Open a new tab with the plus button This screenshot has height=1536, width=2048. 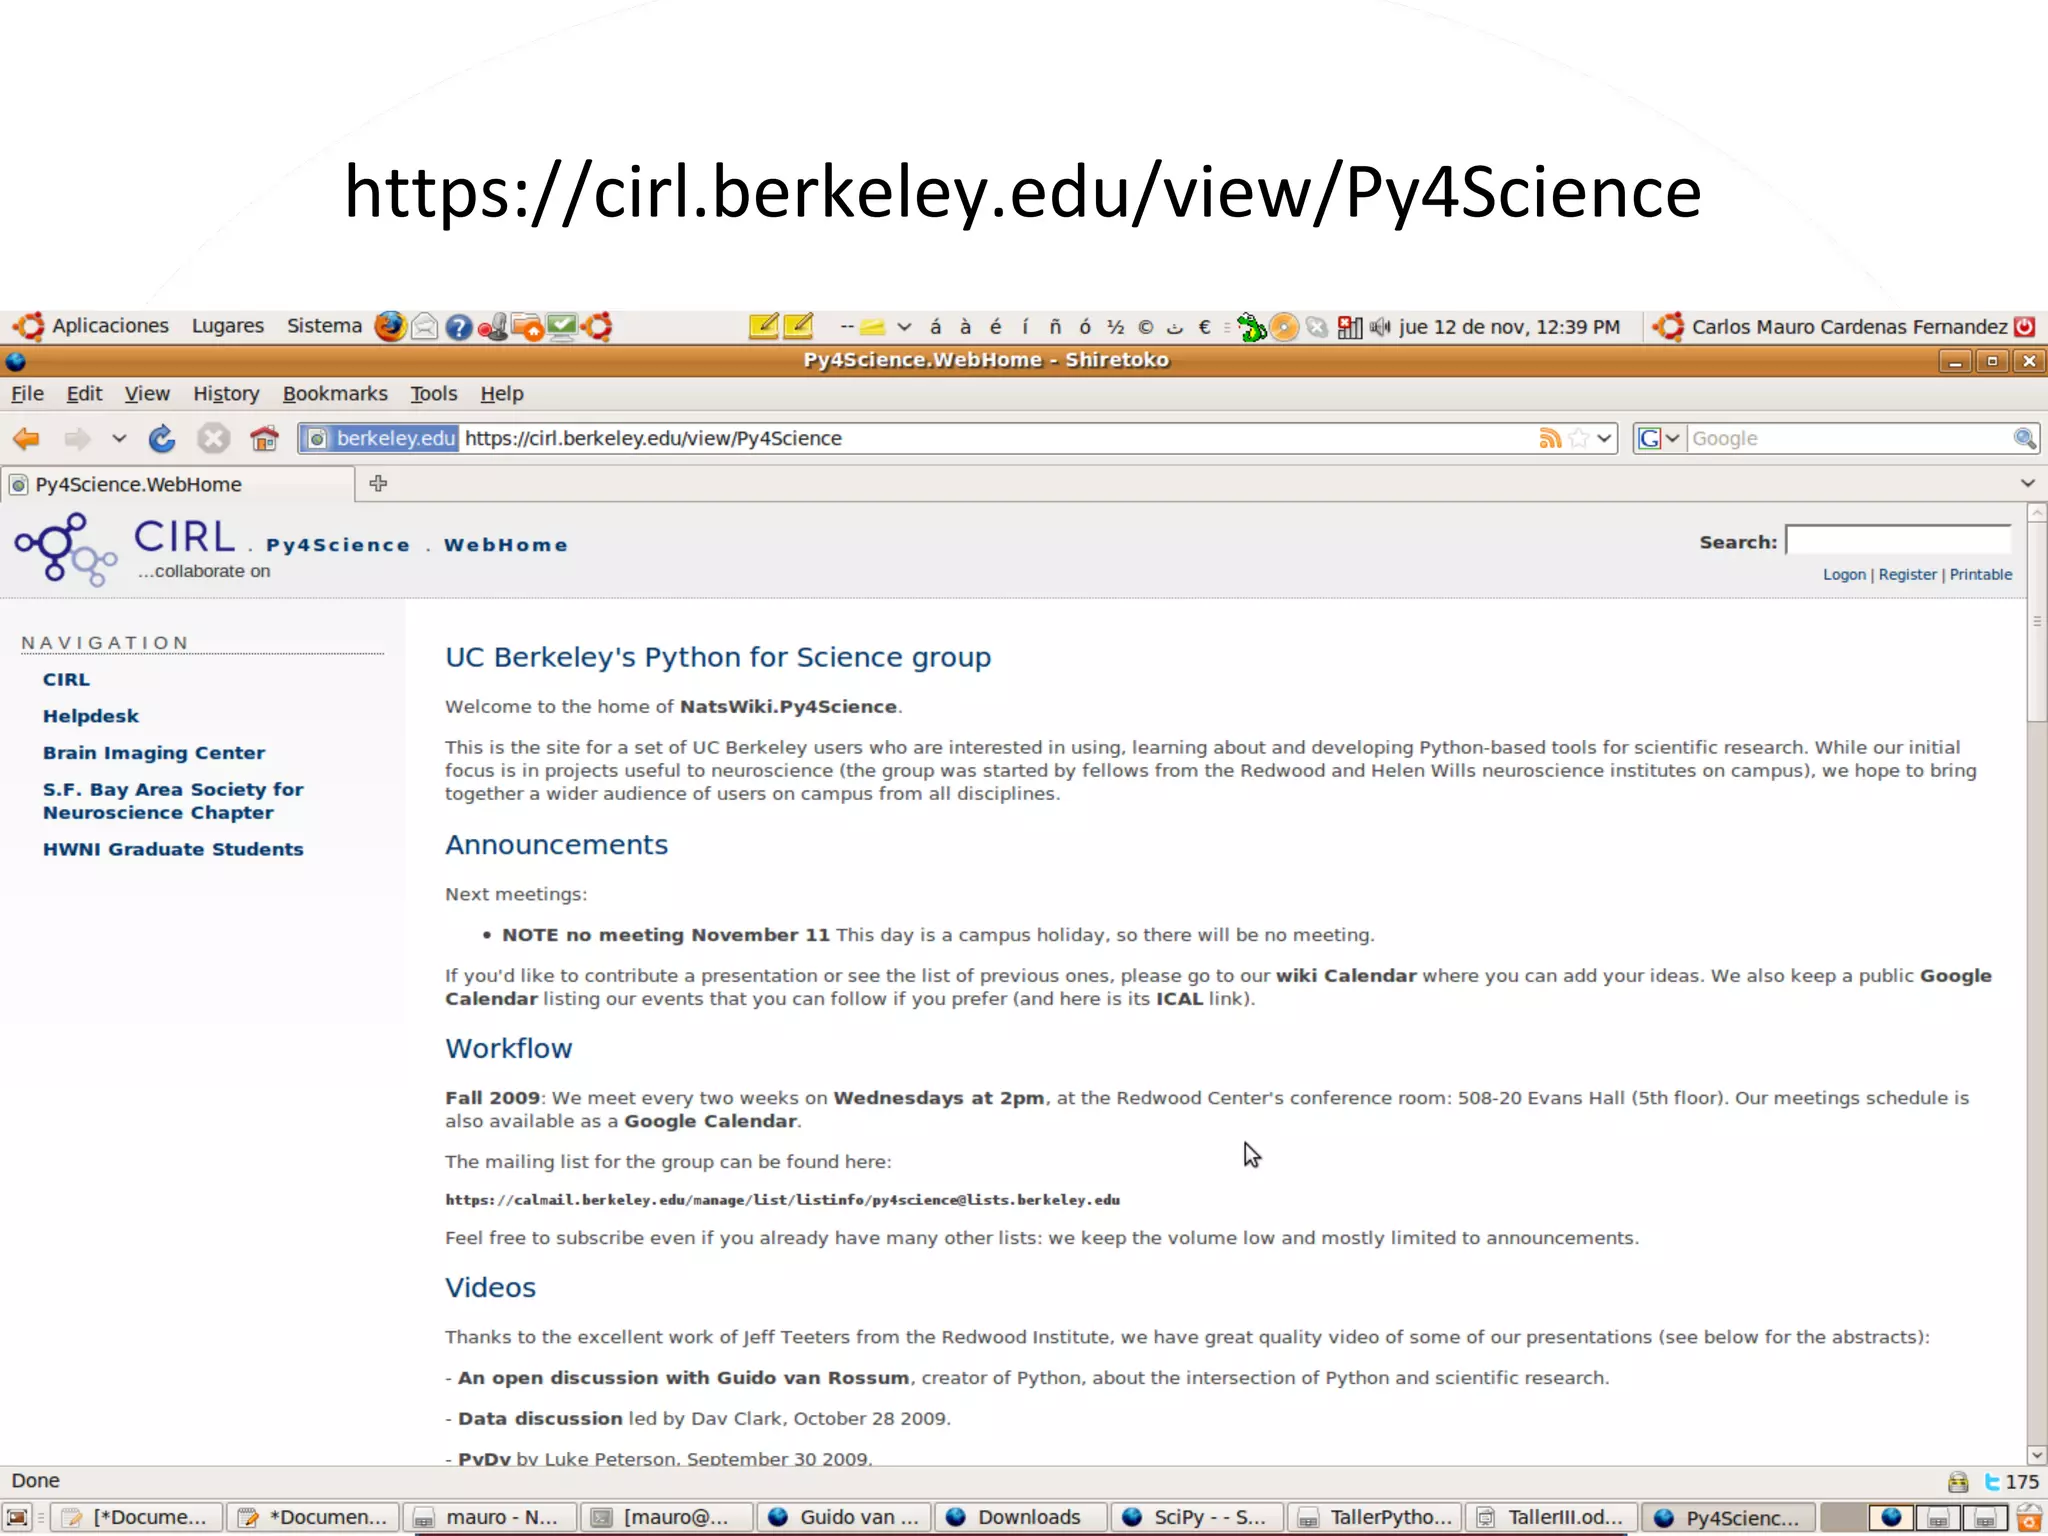coord(378,484)
